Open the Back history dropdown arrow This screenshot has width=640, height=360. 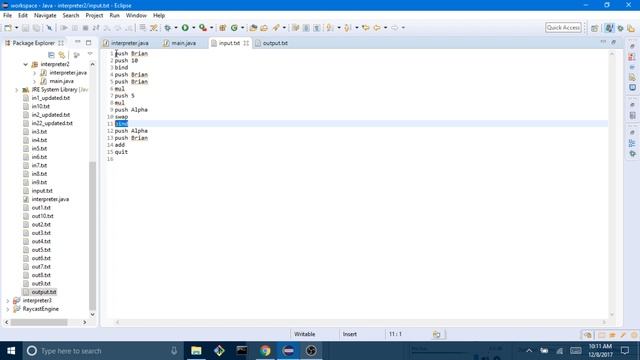pyautogui.click(x=385, y=28)
